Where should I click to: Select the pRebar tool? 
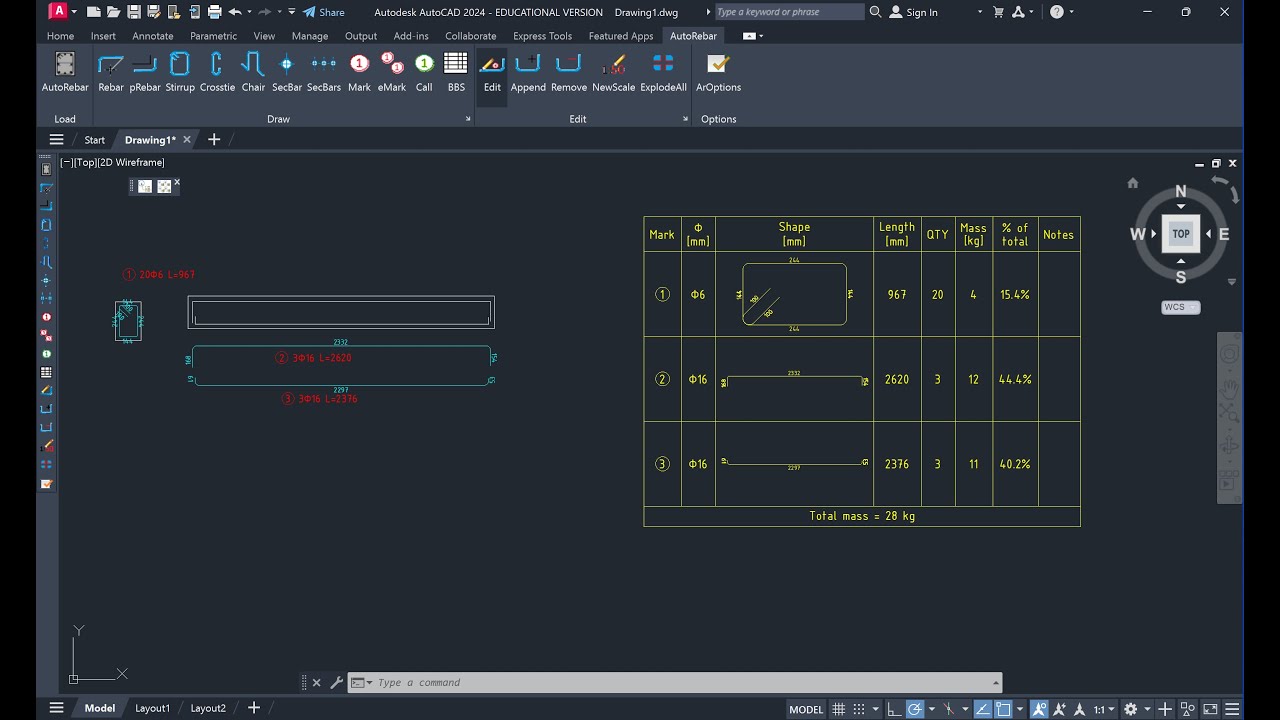tap(145, 73)
